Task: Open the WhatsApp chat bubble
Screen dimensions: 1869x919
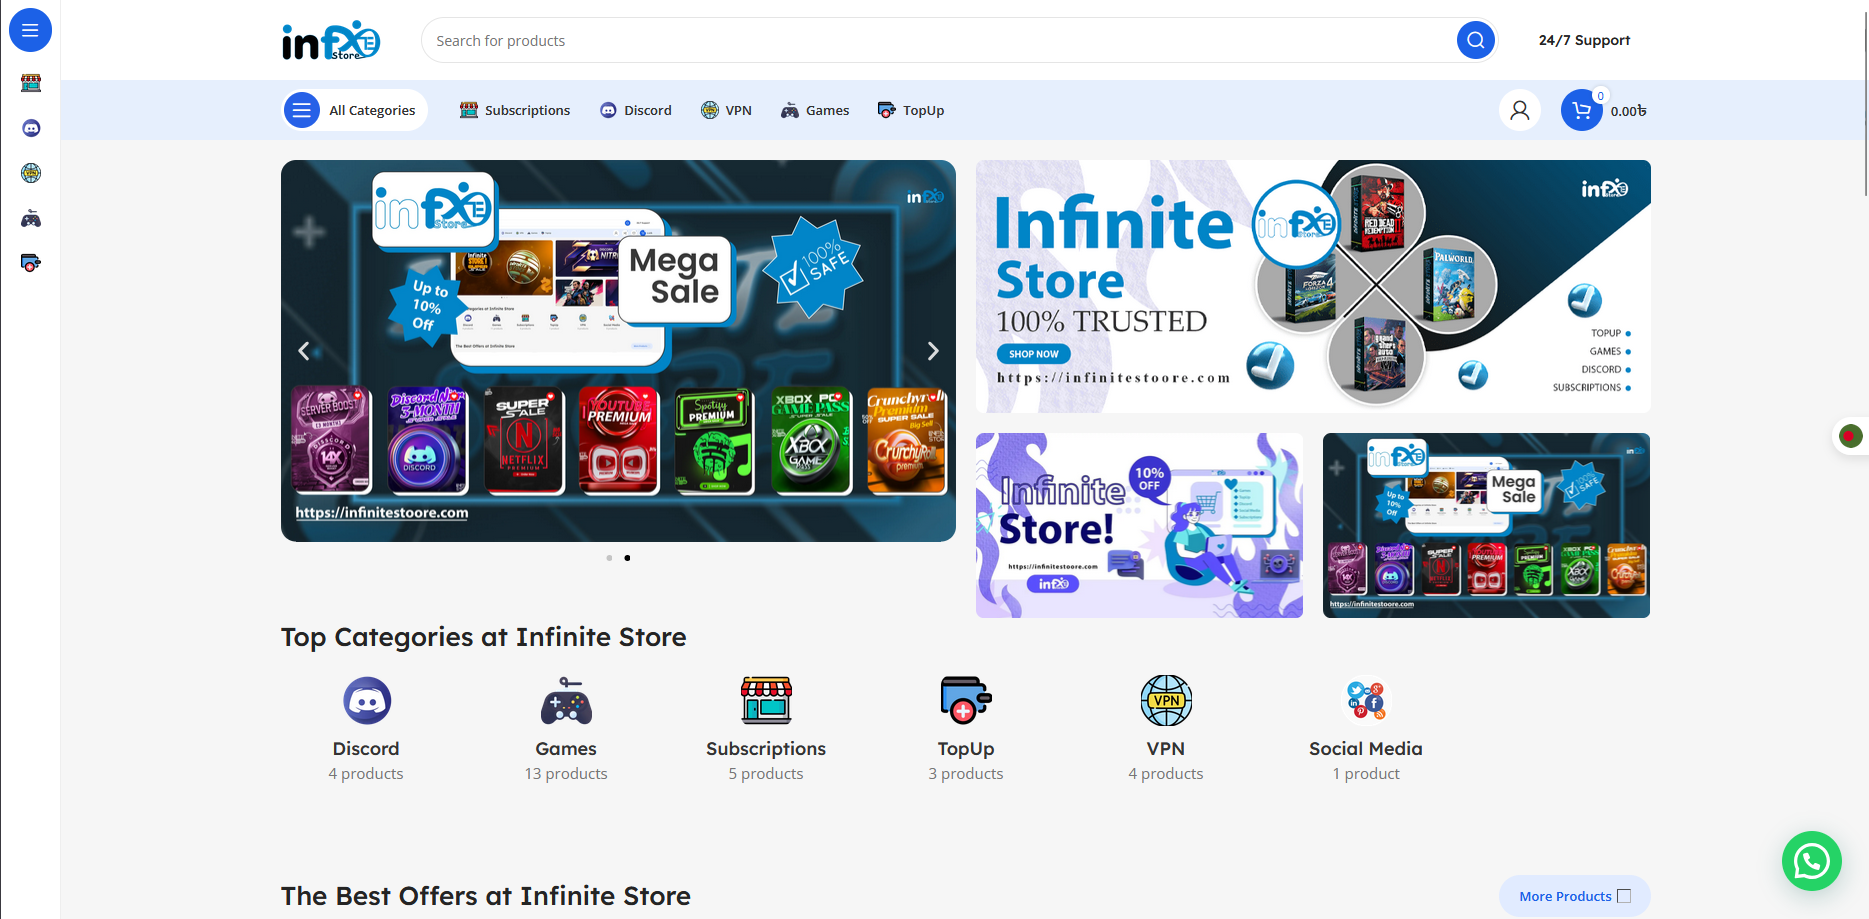Action: coord(1811,860)
